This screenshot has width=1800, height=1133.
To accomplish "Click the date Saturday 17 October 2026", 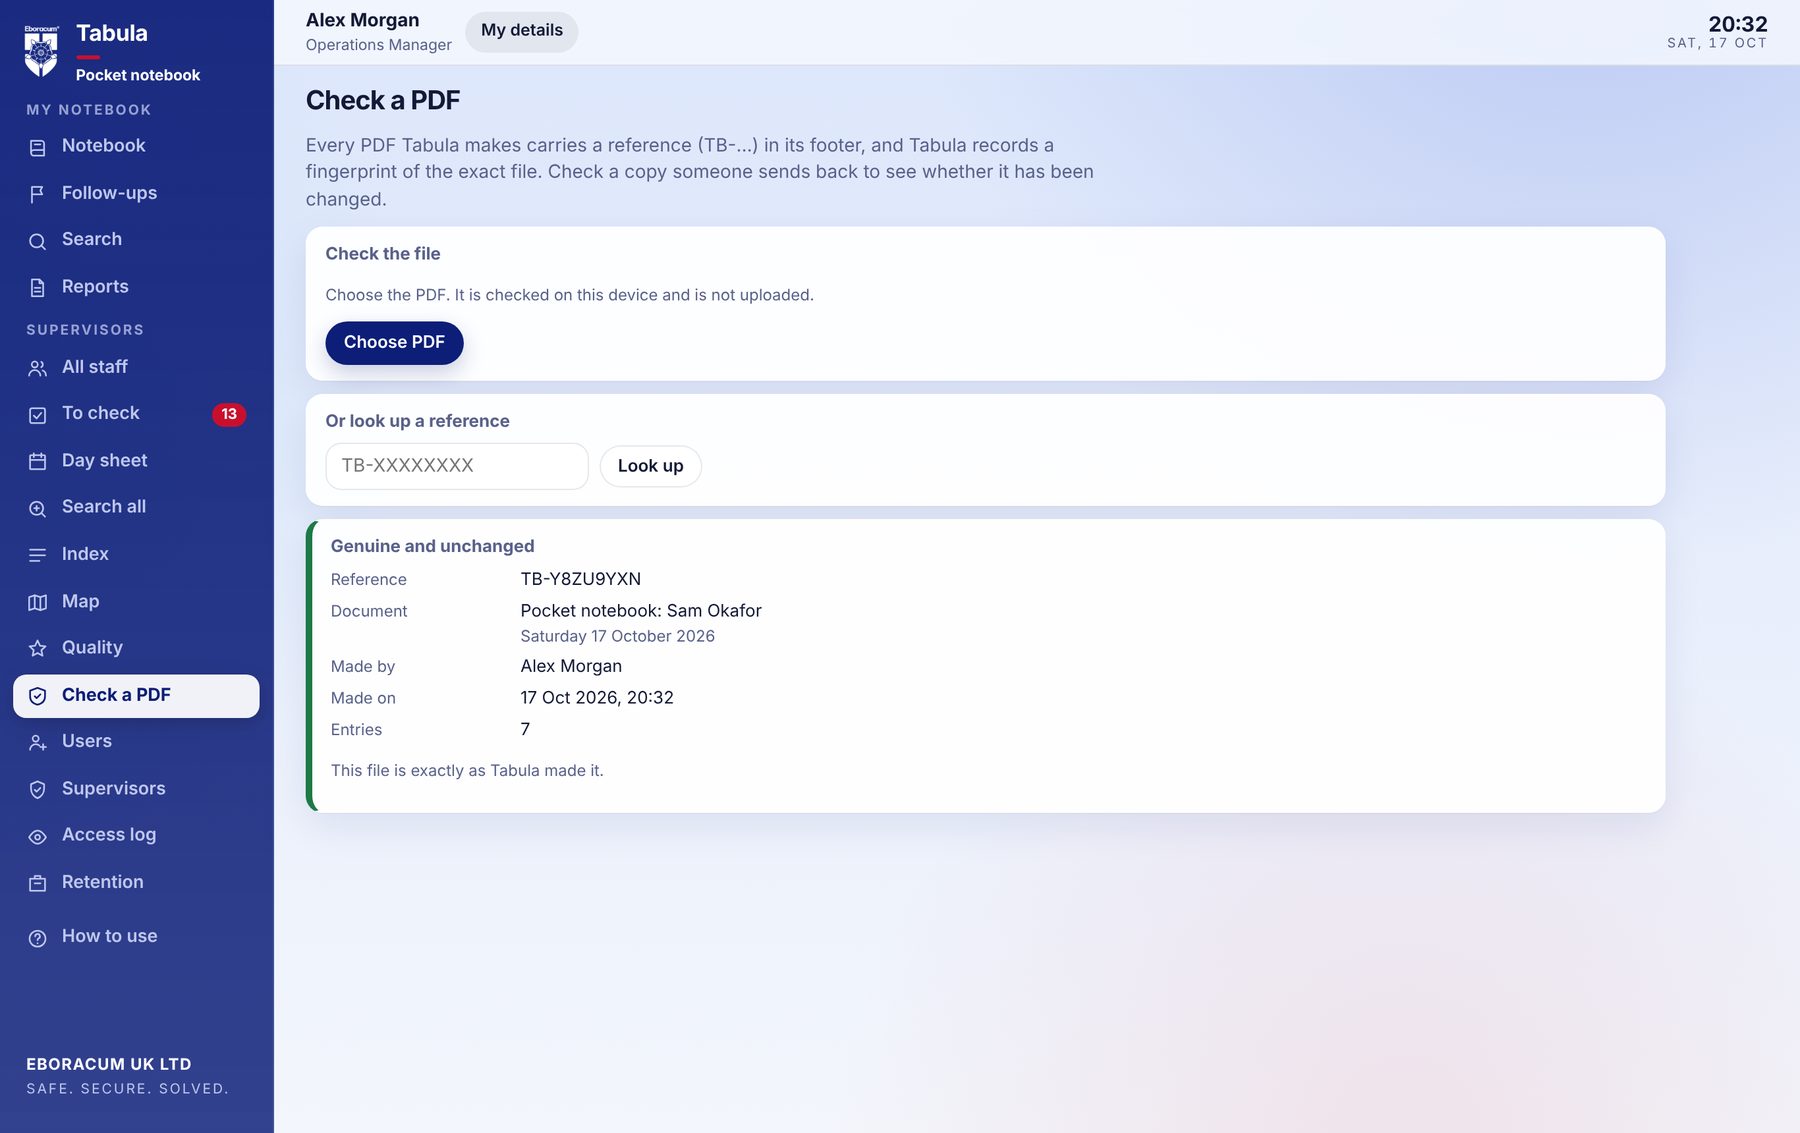I will [618, 637].
